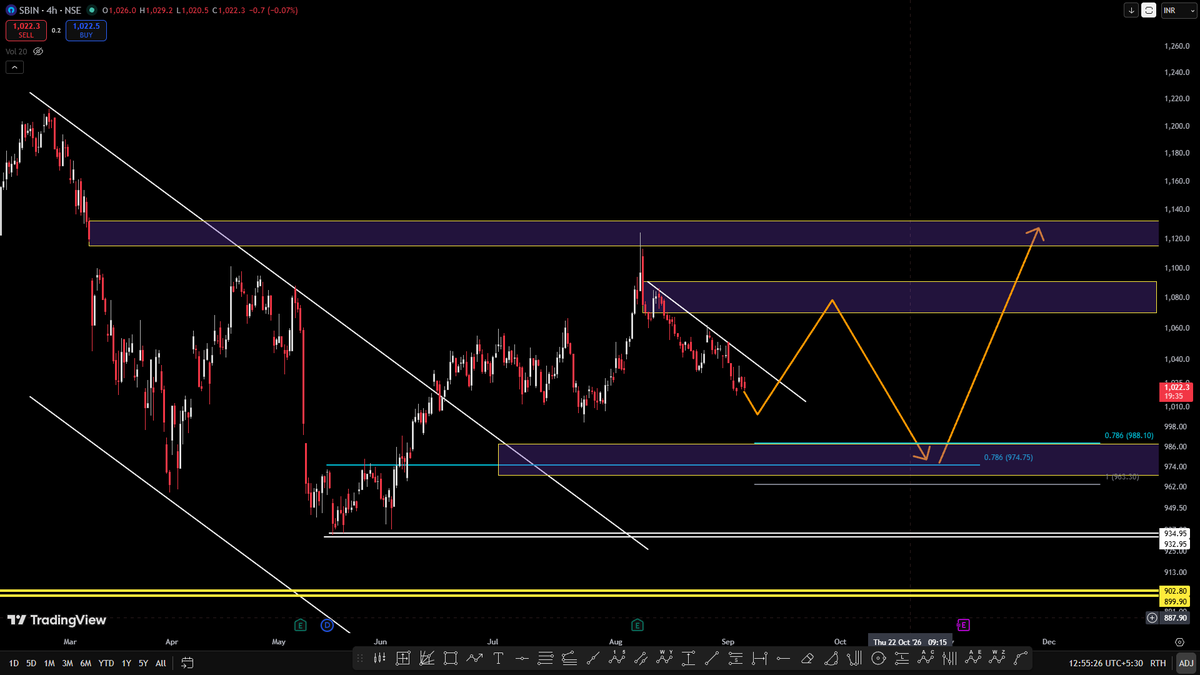Select the parallel horizontal lines tool
The image size is (1200, 675).
coord(545,658)
